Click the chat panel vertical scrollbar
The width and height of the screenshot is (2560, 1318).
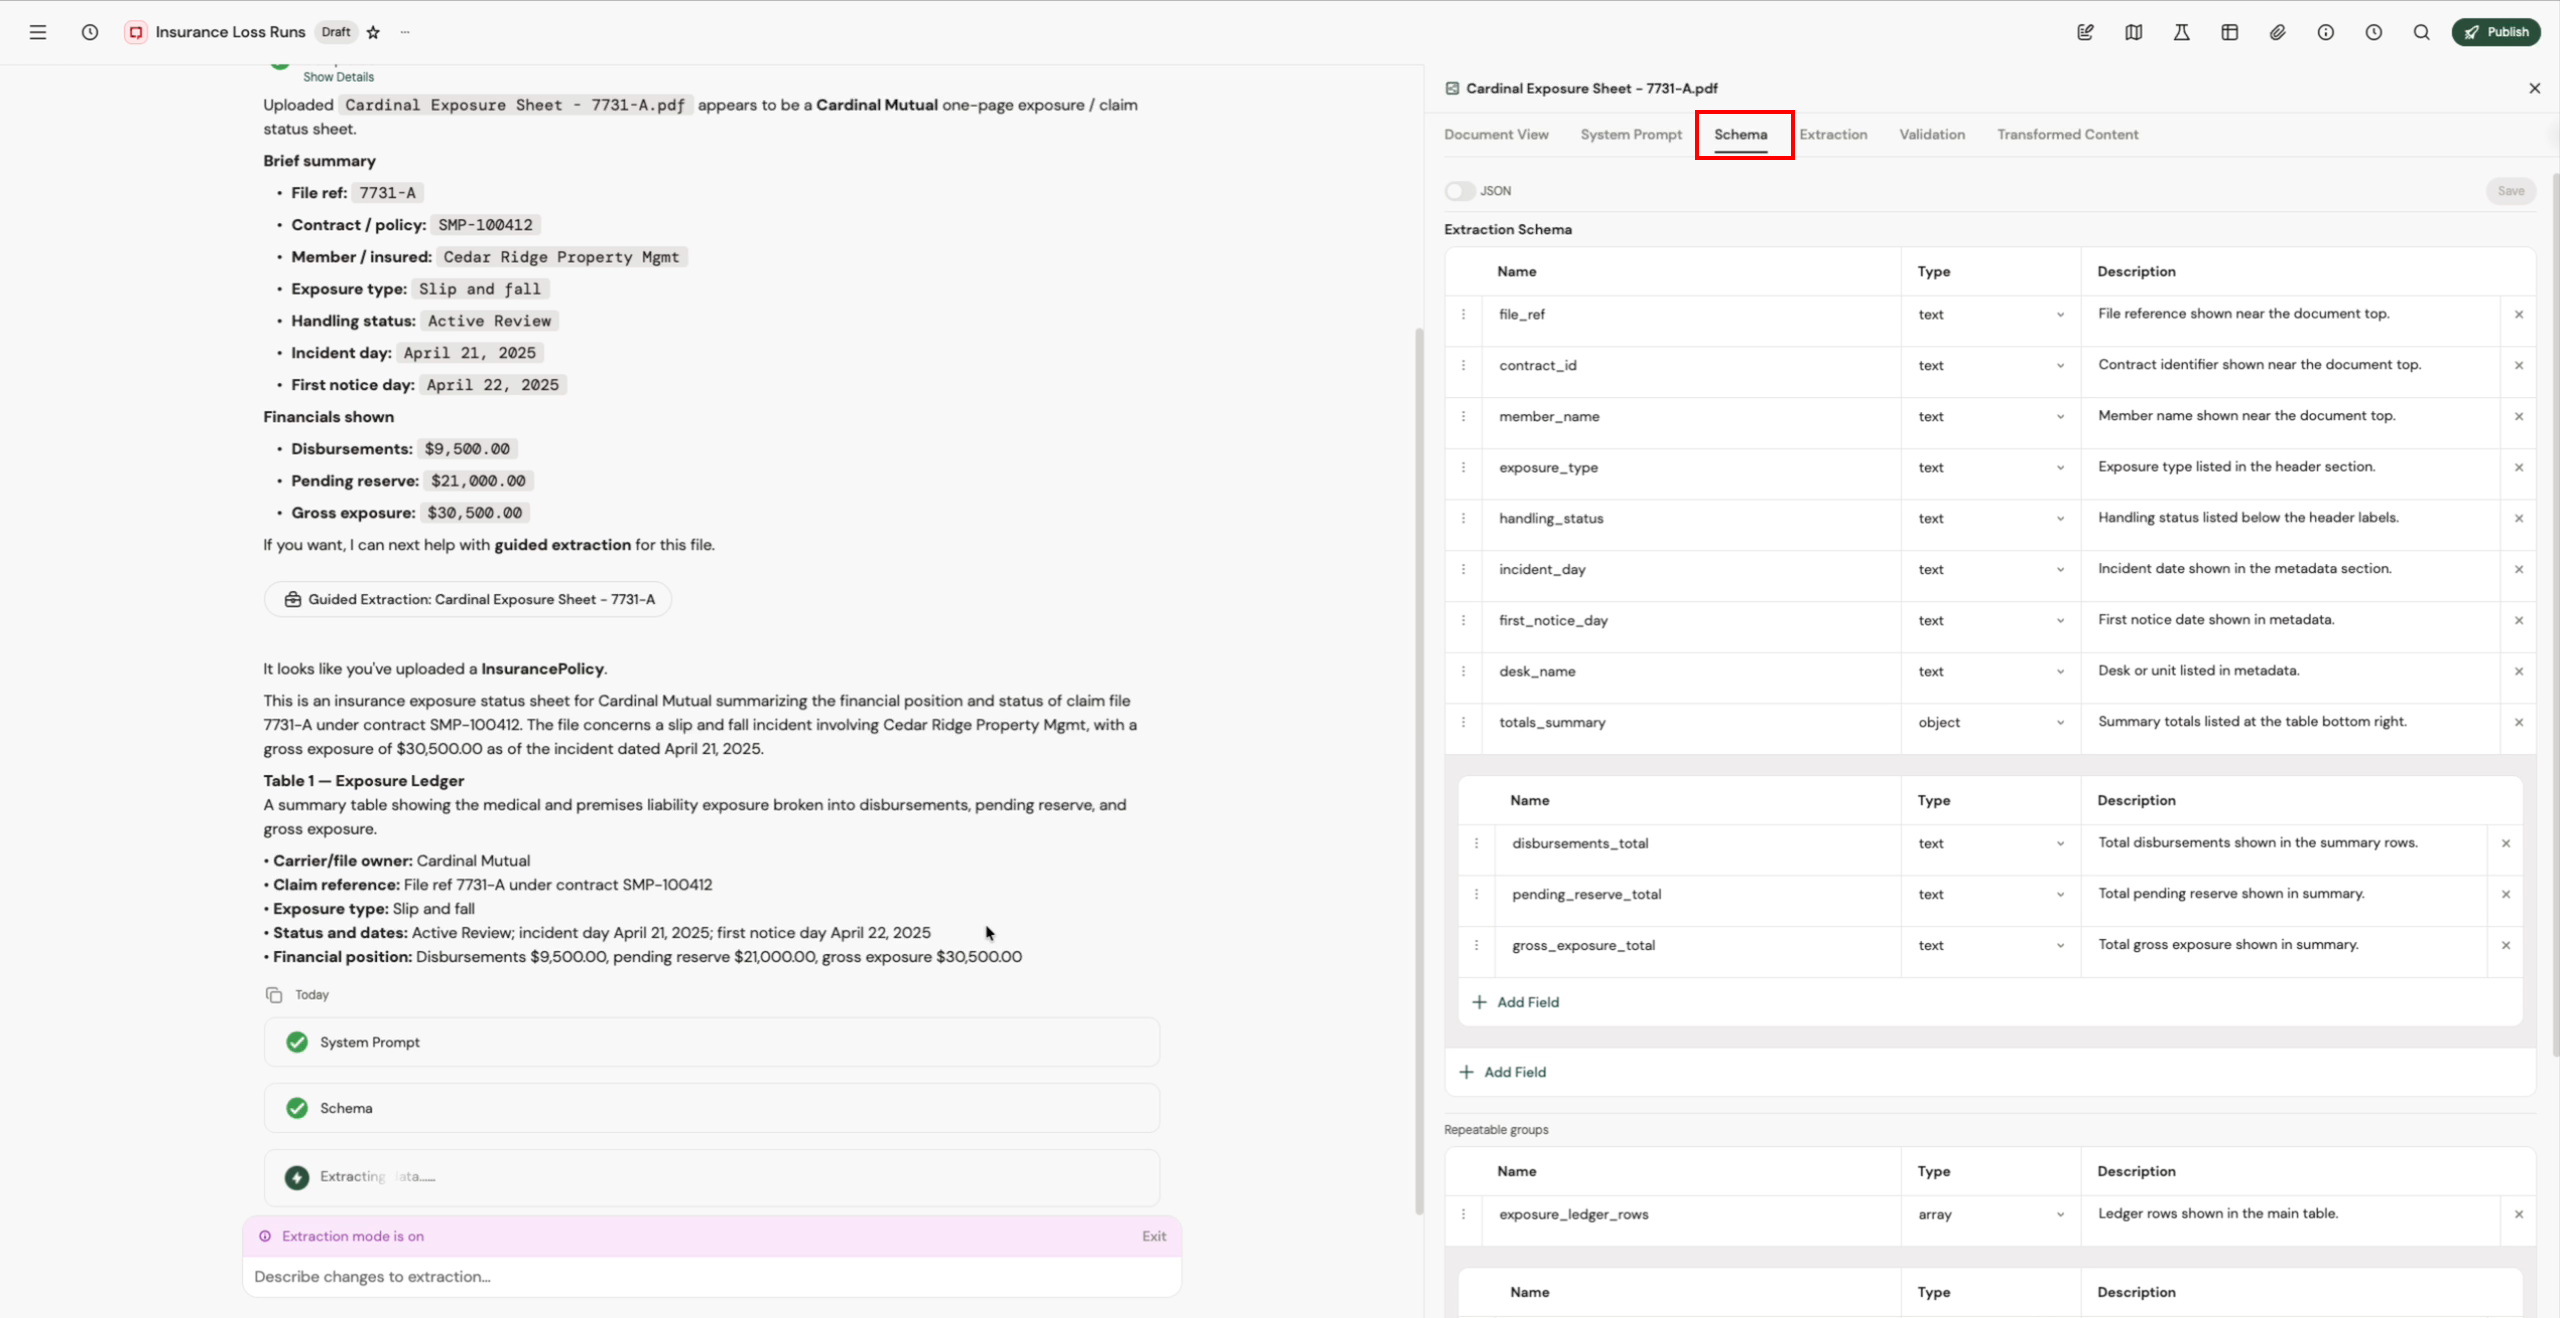click(x=1418, y=770)
